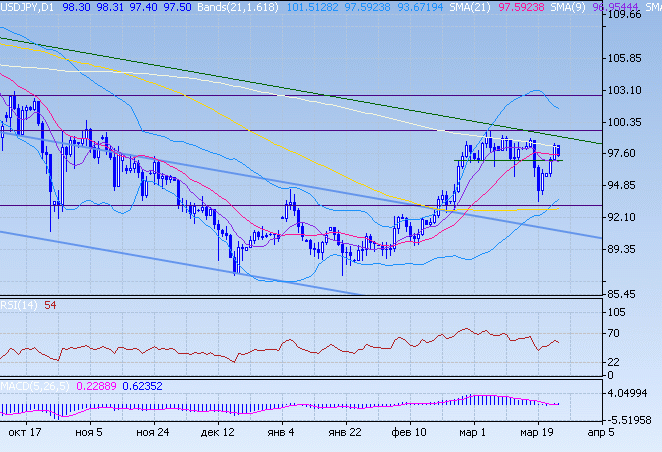Select the 92.10 price scale value

coord(624,217)
